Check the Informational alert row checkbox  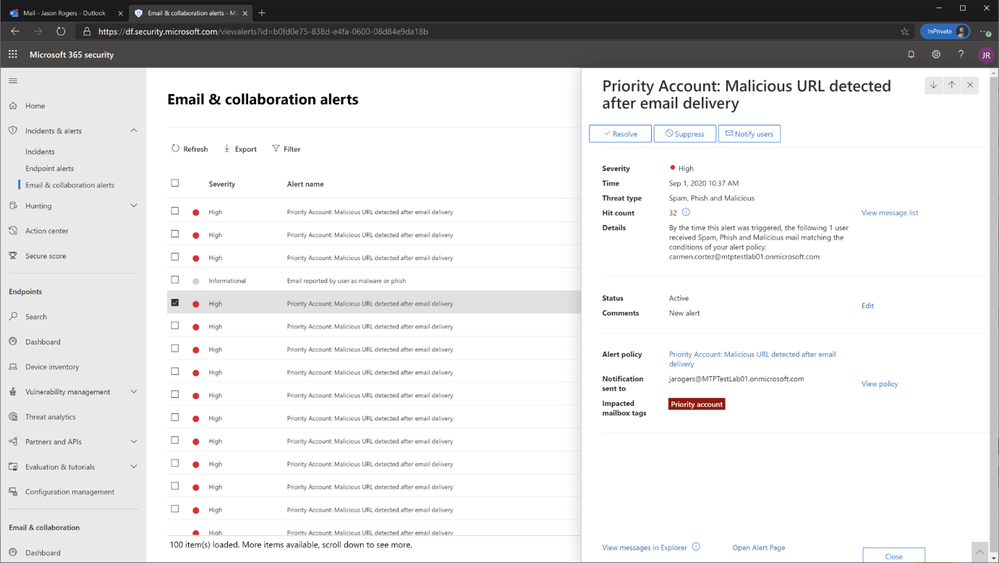click(175, 280)
